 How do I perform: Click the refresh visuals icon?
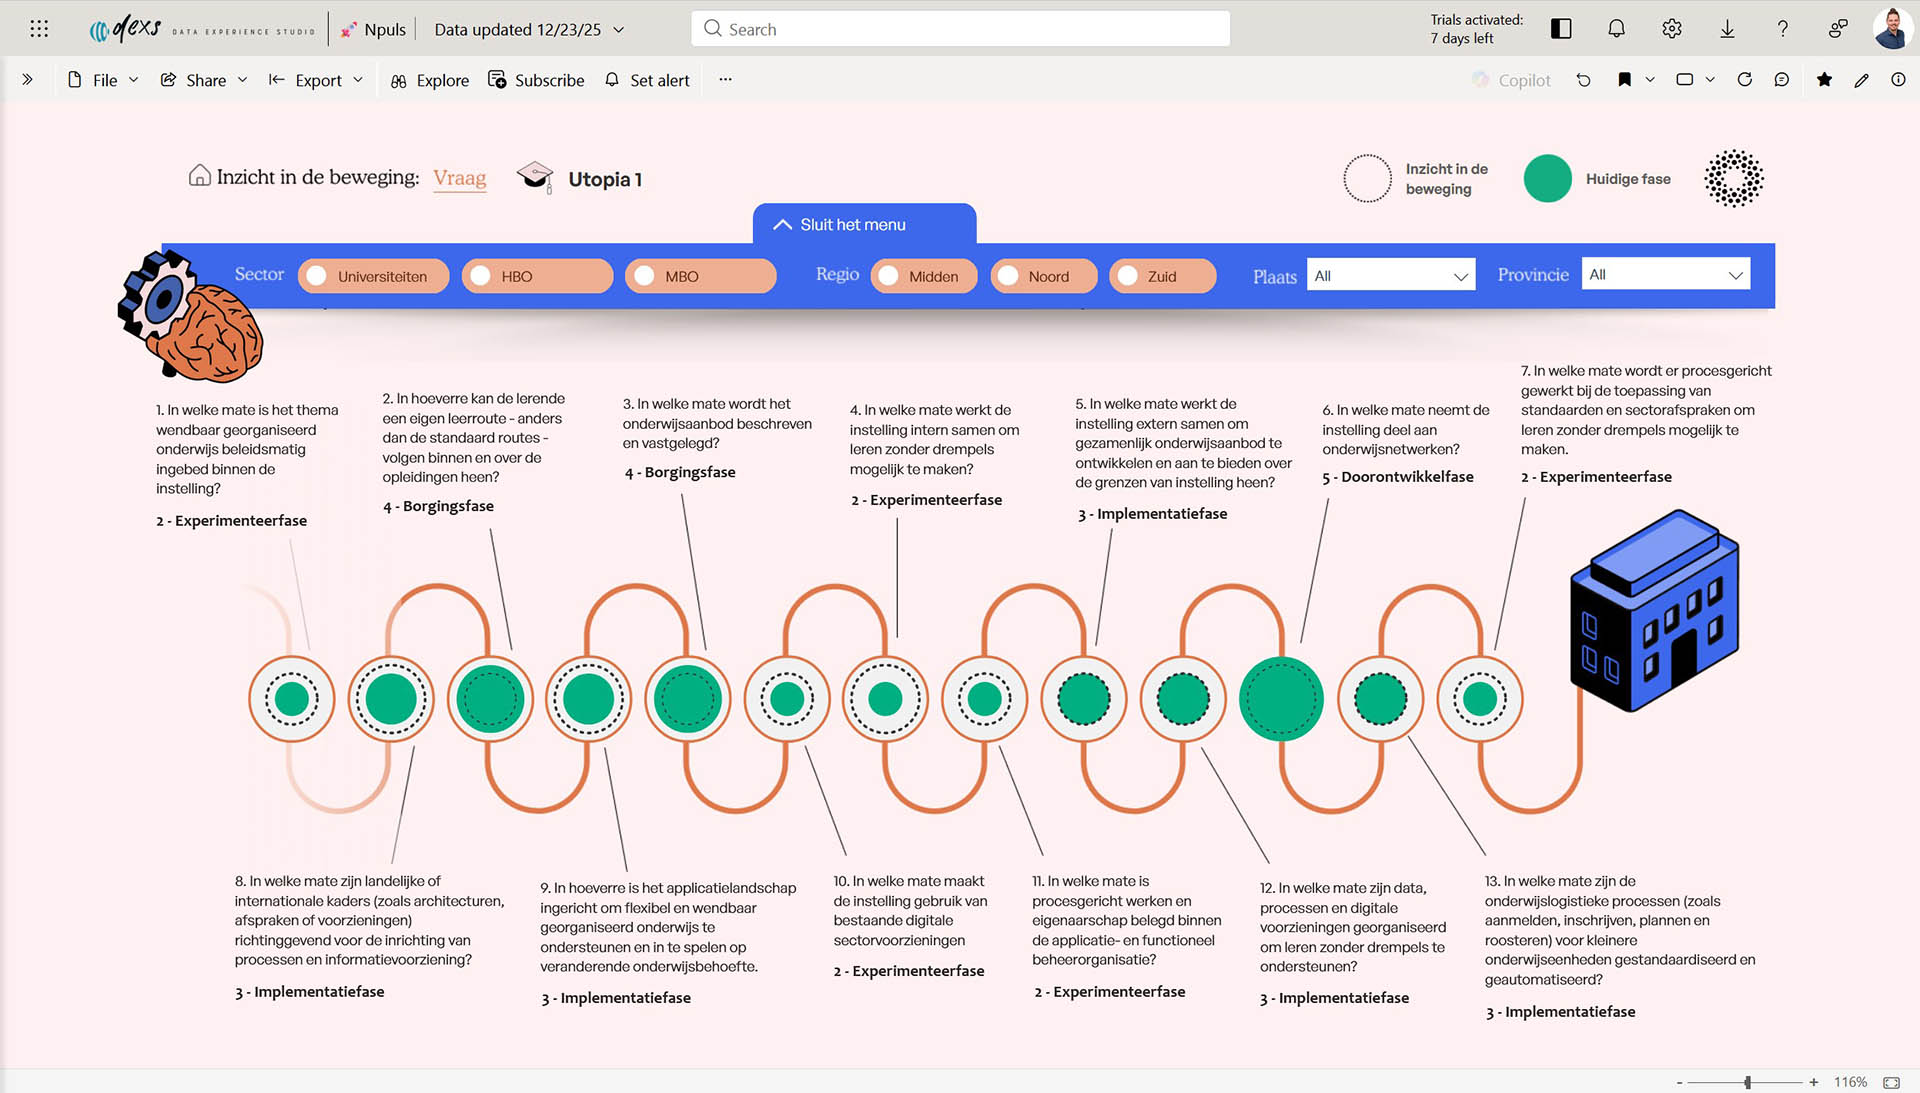point(1745,80)
